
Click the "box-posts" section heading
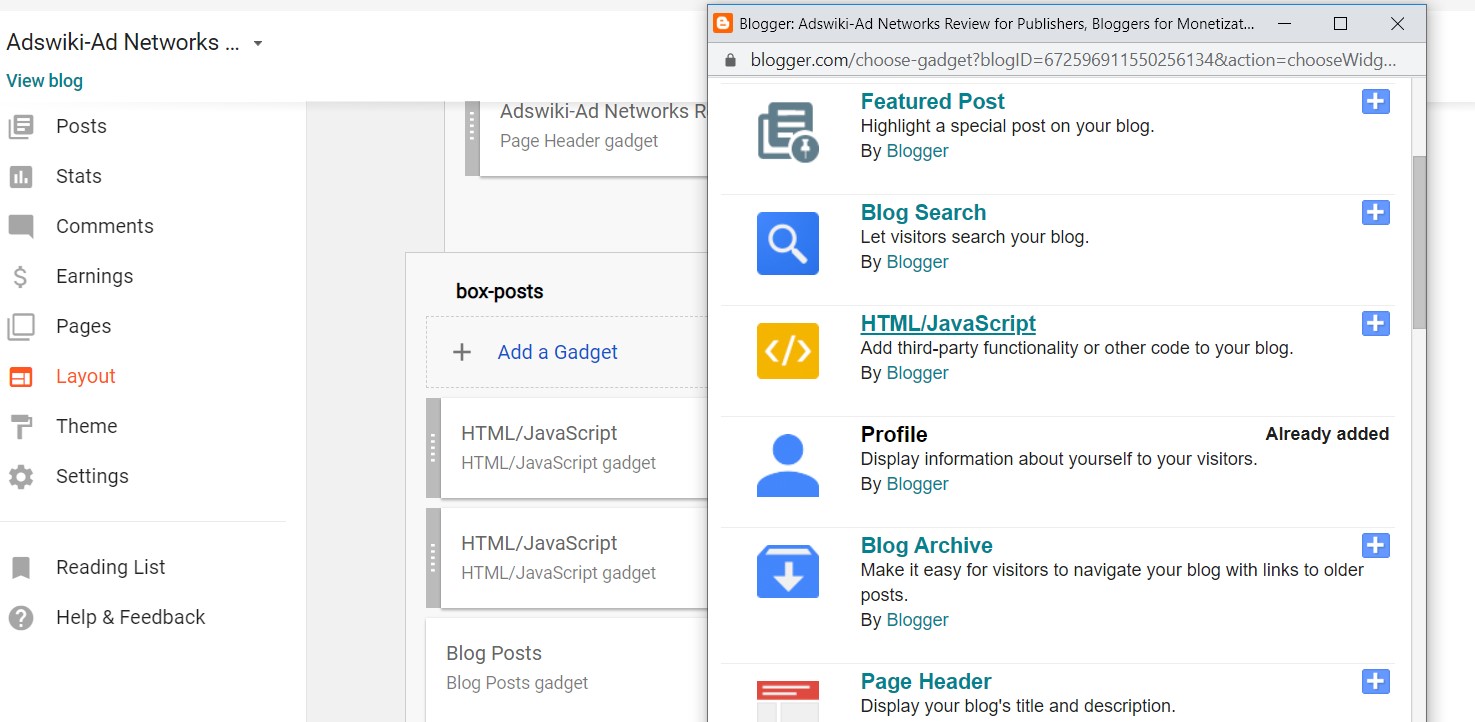coord(500,292)
